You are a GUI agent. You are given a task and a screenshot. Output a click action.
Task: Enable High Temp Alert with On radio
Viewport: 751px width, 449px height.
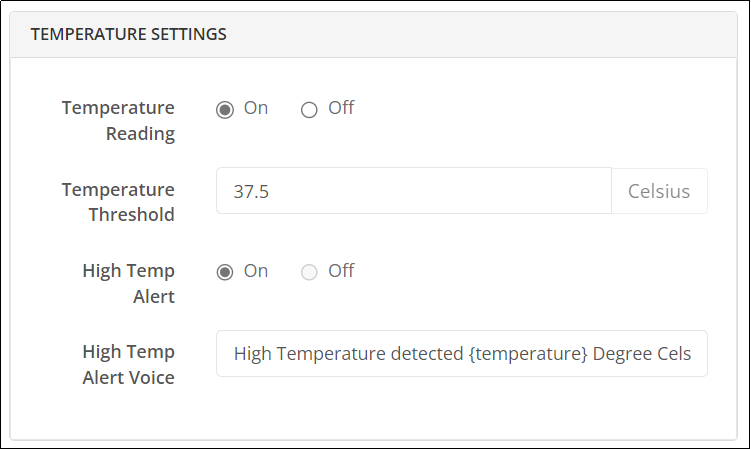(x=225, y=272)
